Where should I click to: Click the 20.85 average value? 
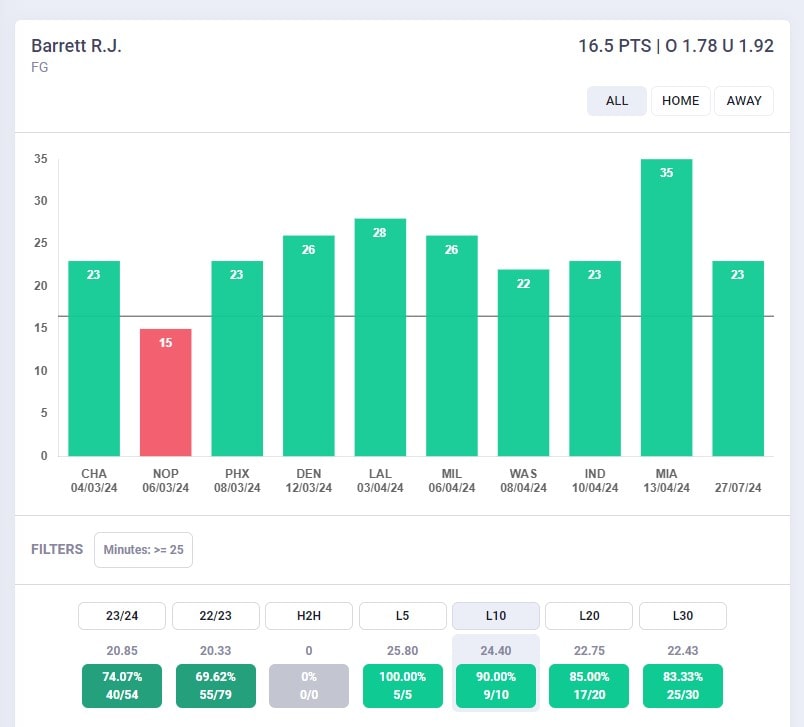[x=122, y=651]
